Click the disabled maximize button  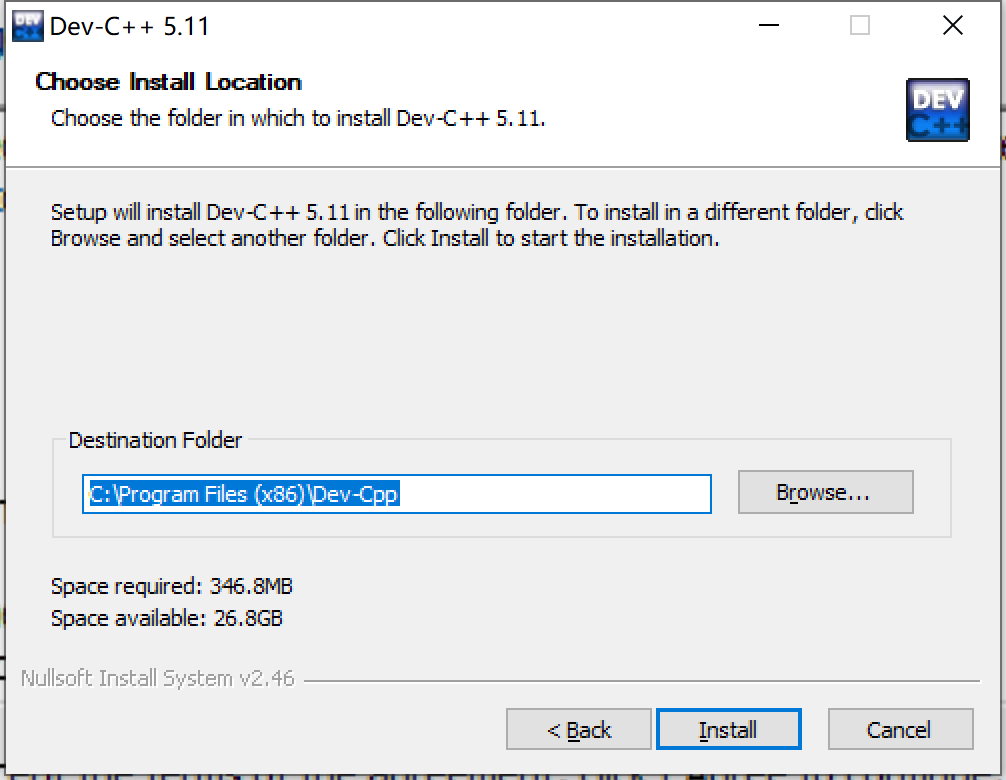(x=859, y=25)
